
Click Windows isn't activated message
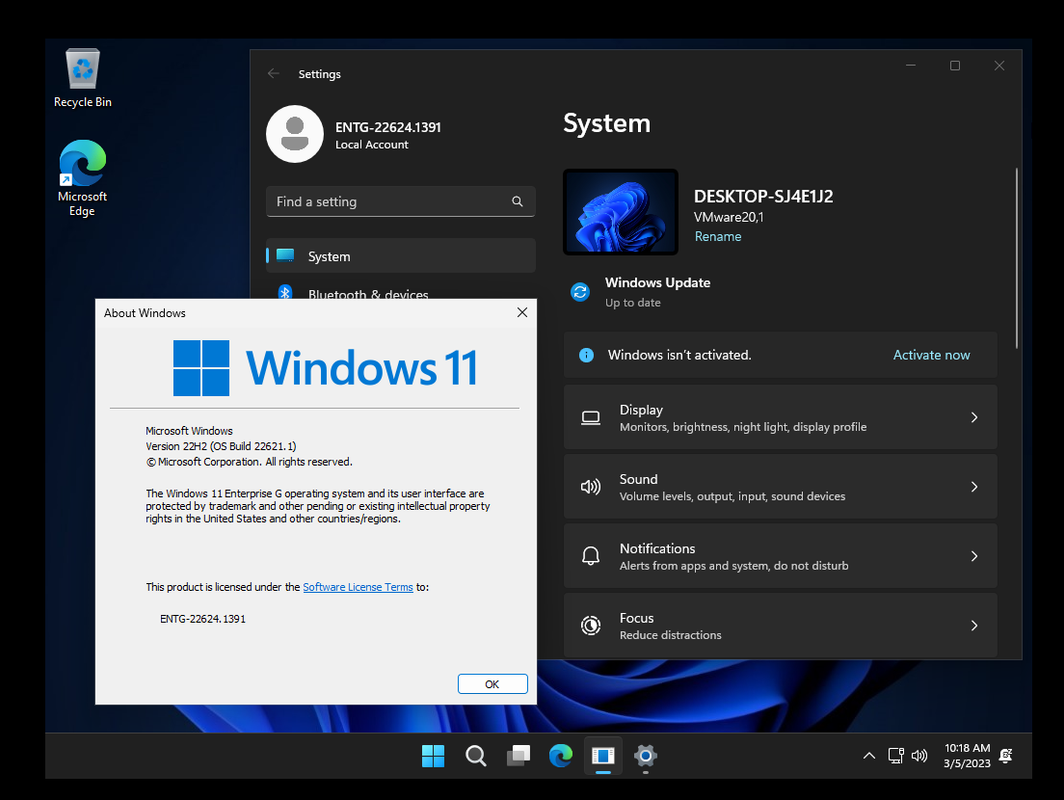coord(679,355)
